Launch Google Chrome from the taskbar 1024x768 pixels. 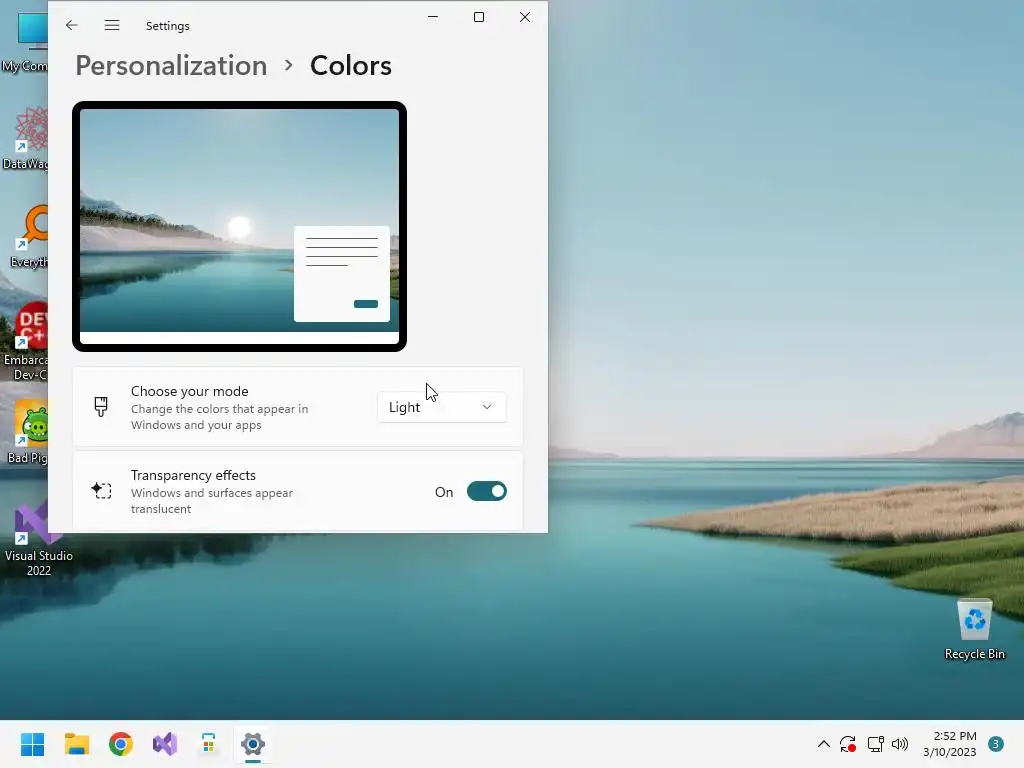[x=121, y=744]
